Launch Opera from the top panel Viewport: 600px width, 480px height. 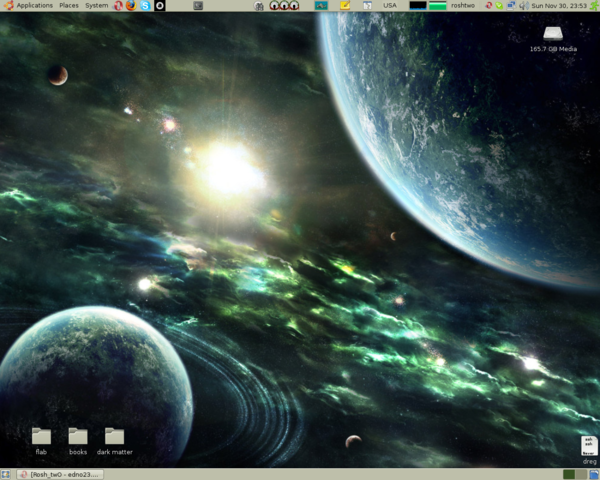point(119,6)
